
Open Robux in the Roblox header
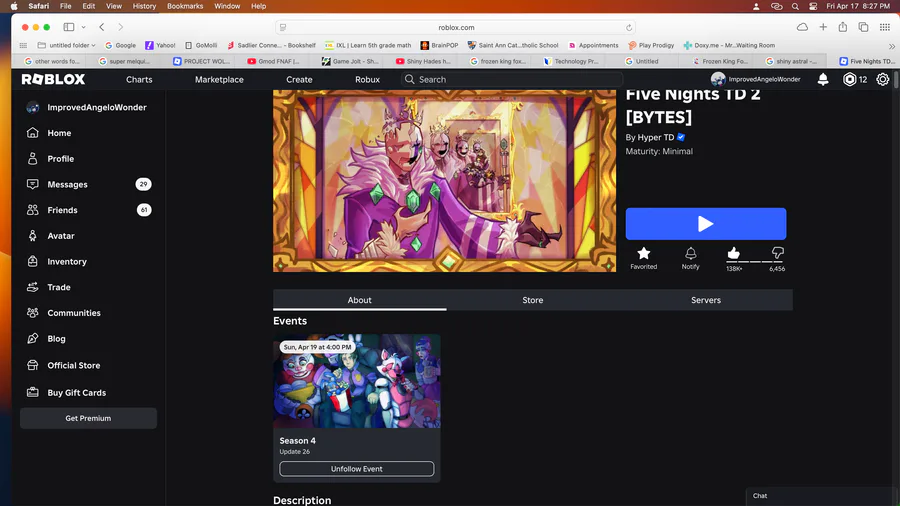tap(367, 80)
